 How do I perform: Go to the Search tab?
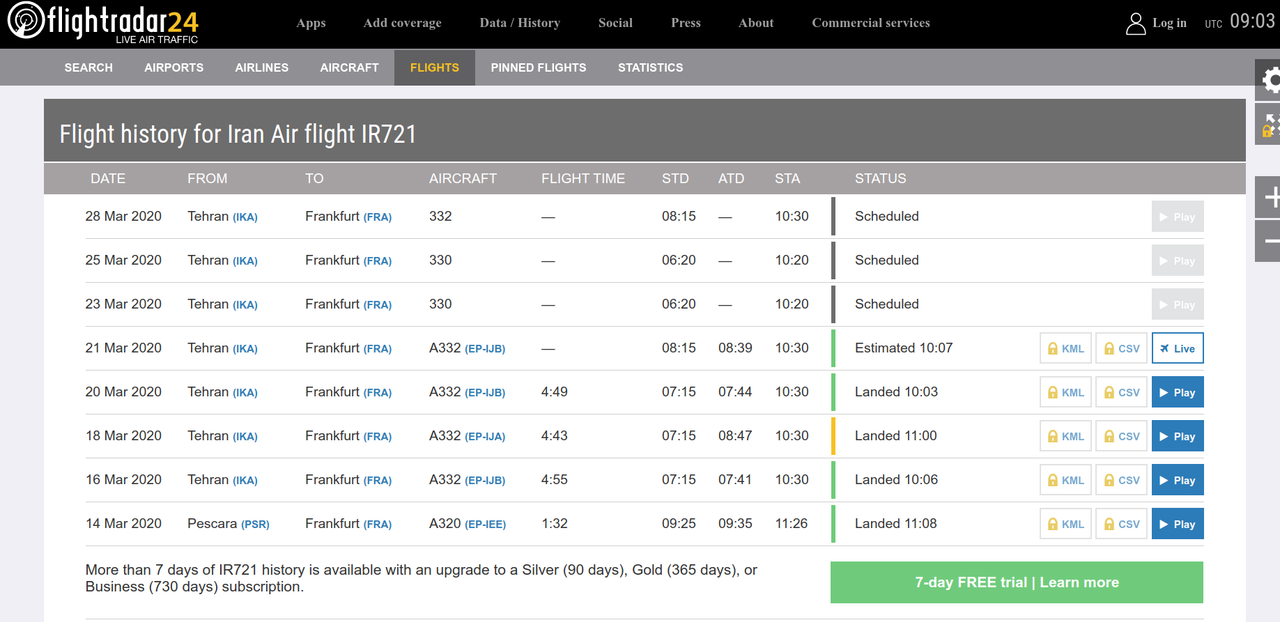[88, 68]
